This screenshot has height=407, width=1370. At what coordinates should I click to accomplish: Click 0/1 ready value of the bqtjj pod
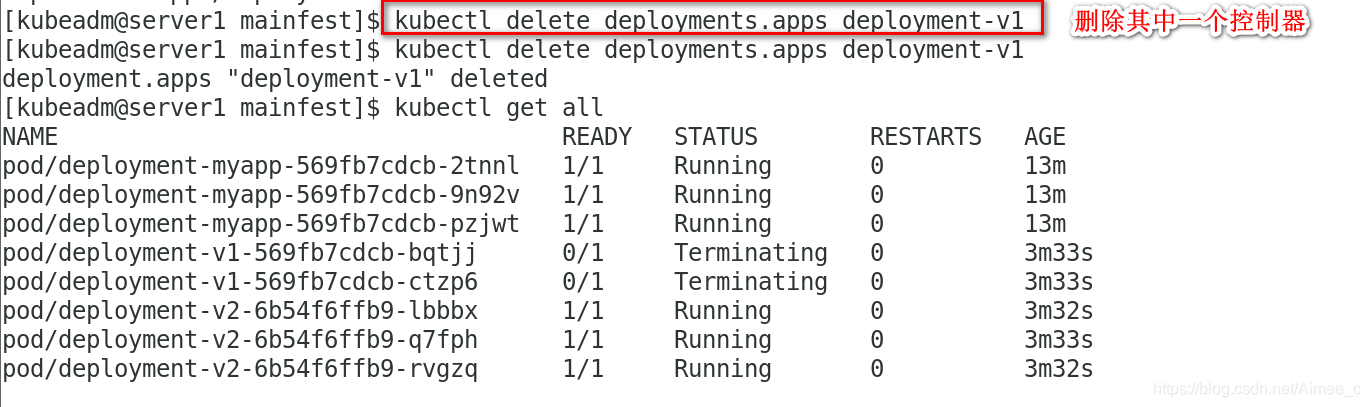tap(583, 253)
